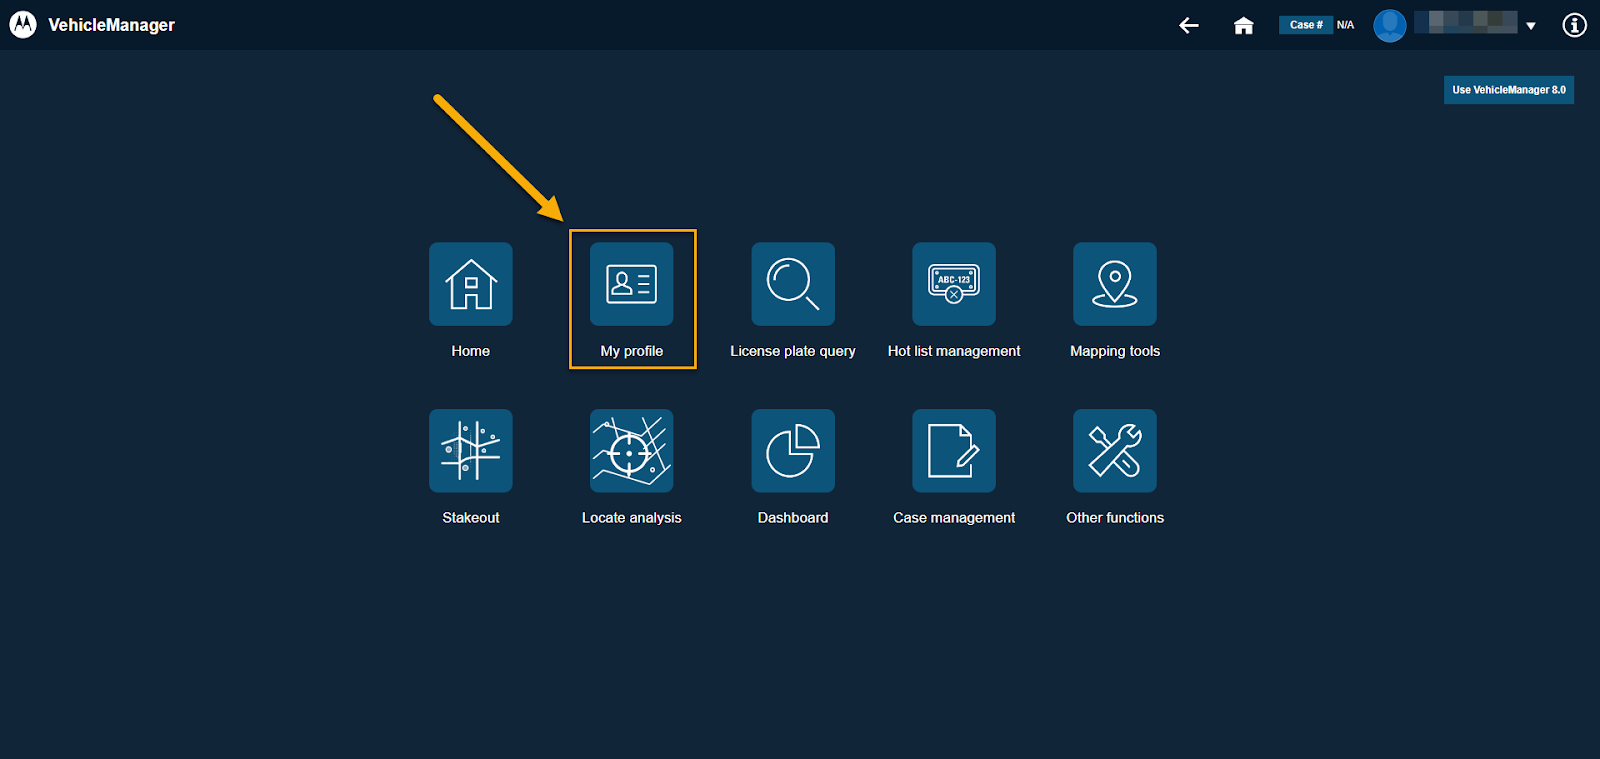Click the Case # button
Image resolution: width=1600 pixels, height=759 pixels.
(x=1306, y=25)
